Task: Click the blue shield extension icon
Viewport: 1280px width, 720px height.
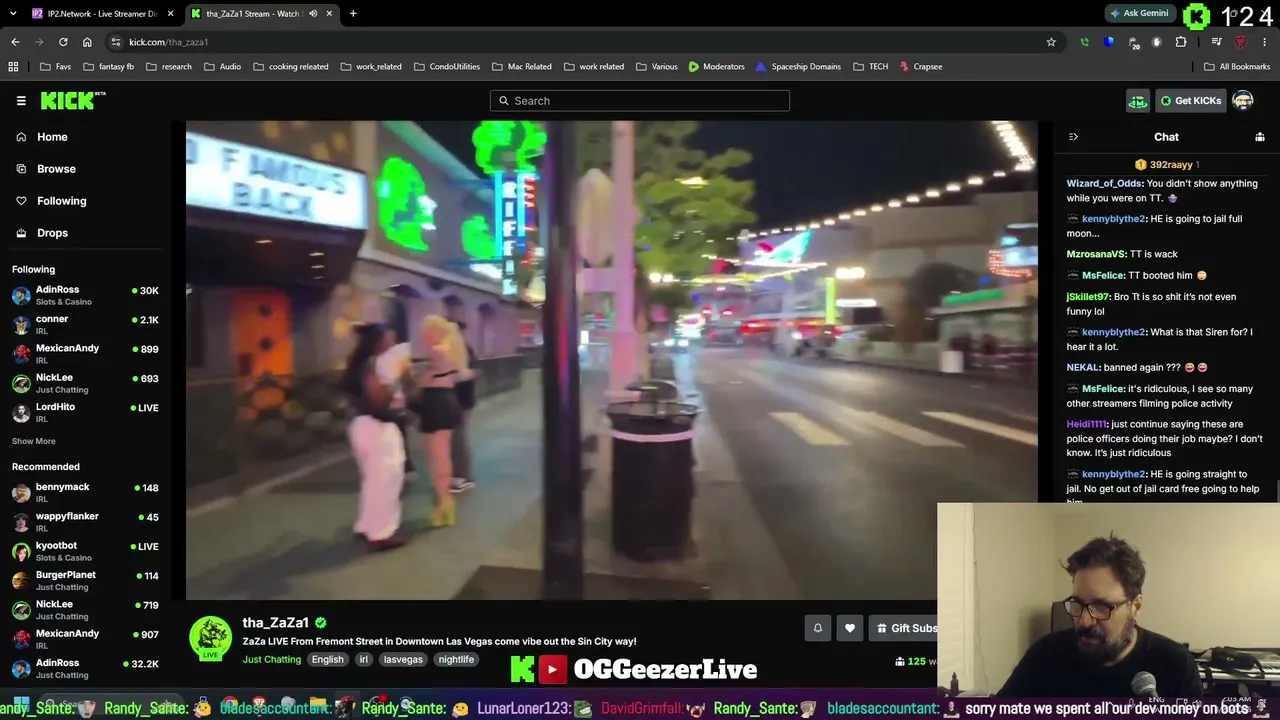Action: 1108,42
